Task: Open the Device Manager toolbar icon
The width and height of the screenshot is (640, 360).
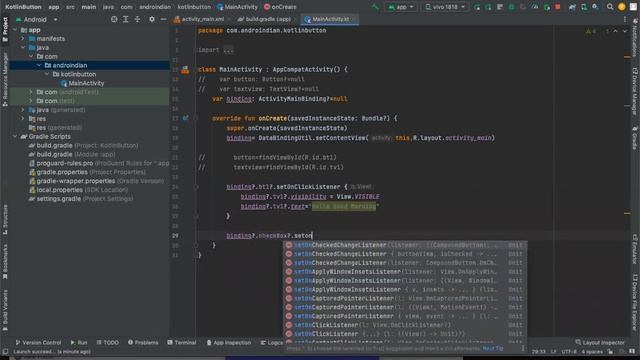Action: pos(584,7)
